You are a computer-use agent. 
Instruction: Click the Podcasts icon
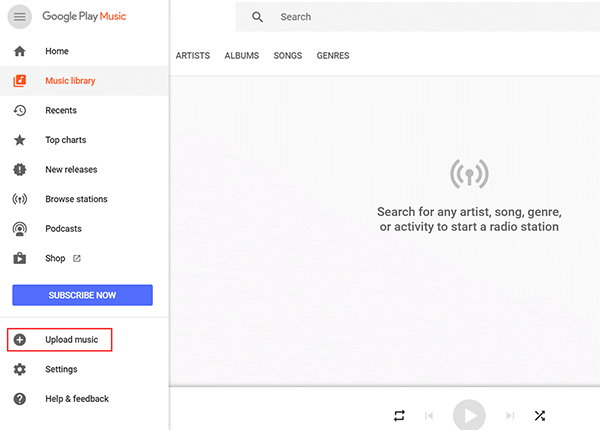click(20, 229)
